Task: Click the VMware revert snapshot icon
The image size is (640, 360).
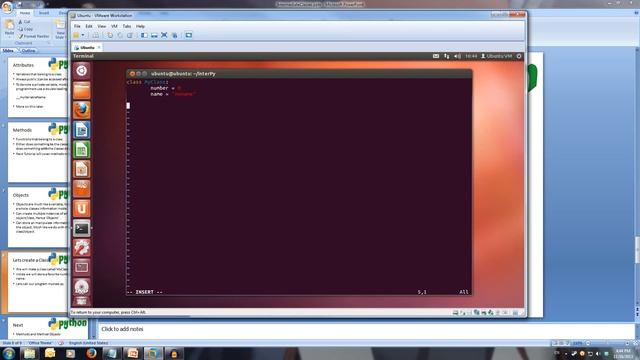Action: click(120, 35)
